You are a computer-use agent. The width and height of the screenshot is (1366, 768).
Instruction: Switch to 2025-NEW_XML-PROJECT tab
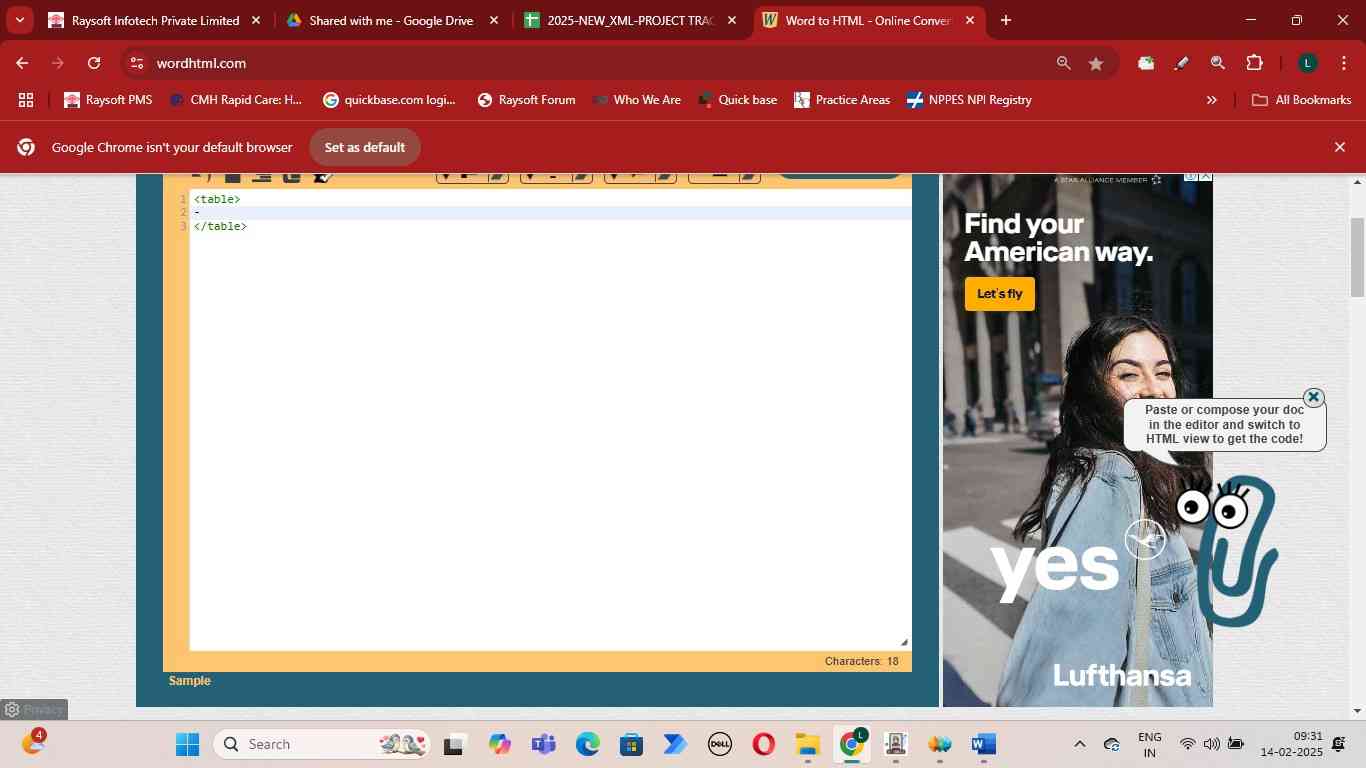coord(630,20)
